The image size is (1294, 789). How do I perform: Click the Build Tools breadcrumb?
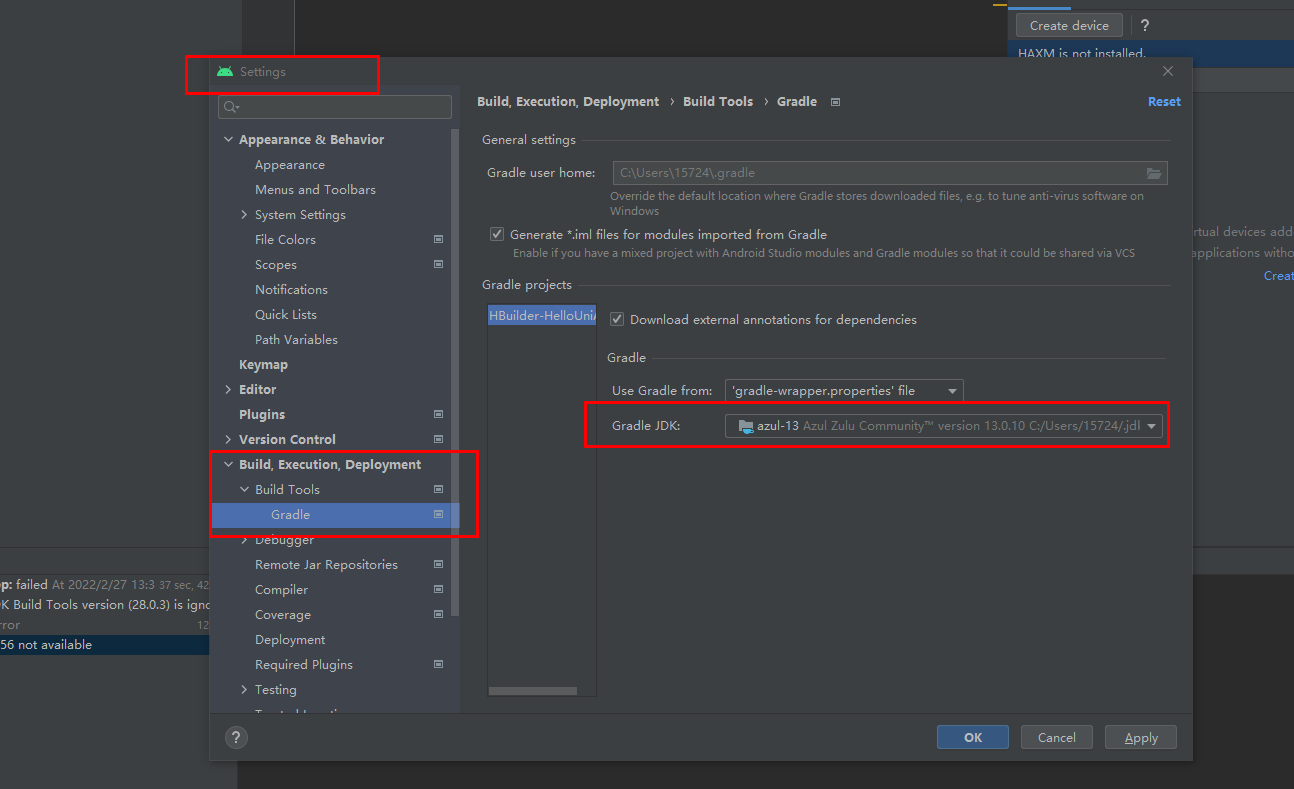718,102
